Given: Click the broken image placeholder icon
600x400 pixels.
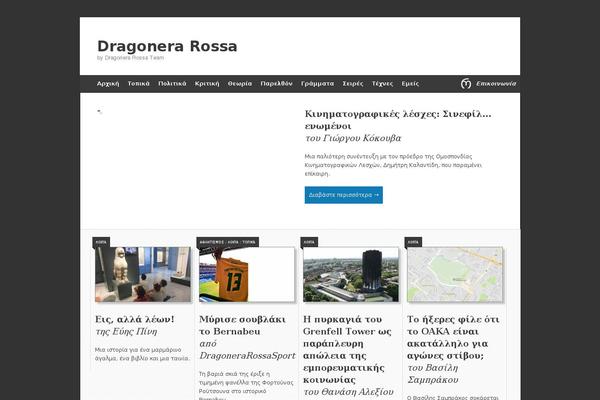Looking at the screenshot, I should tap(99, 111).
